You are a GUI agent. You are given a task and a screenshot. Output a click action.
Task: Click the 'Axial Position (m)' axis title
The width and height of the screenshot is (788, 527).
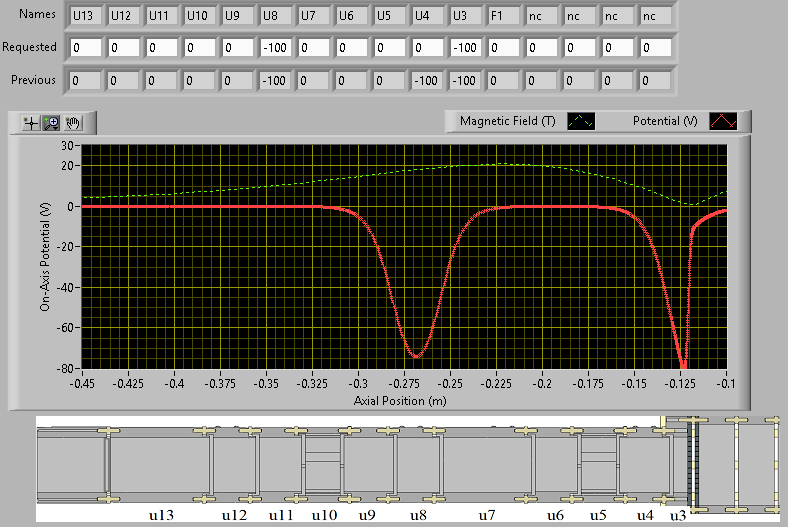(400, 401)
